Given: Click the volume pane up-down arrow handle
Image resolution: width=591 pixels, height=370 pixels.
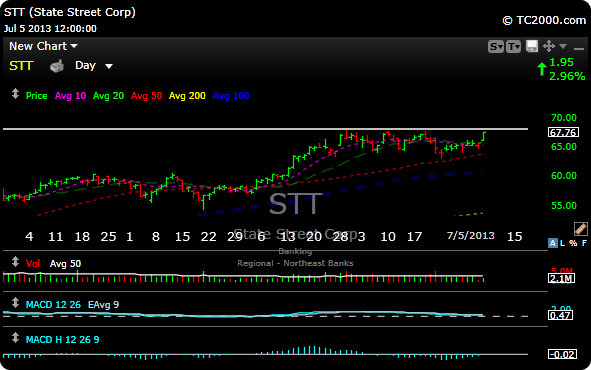Looking at the screenshot, I should [15, 261].
